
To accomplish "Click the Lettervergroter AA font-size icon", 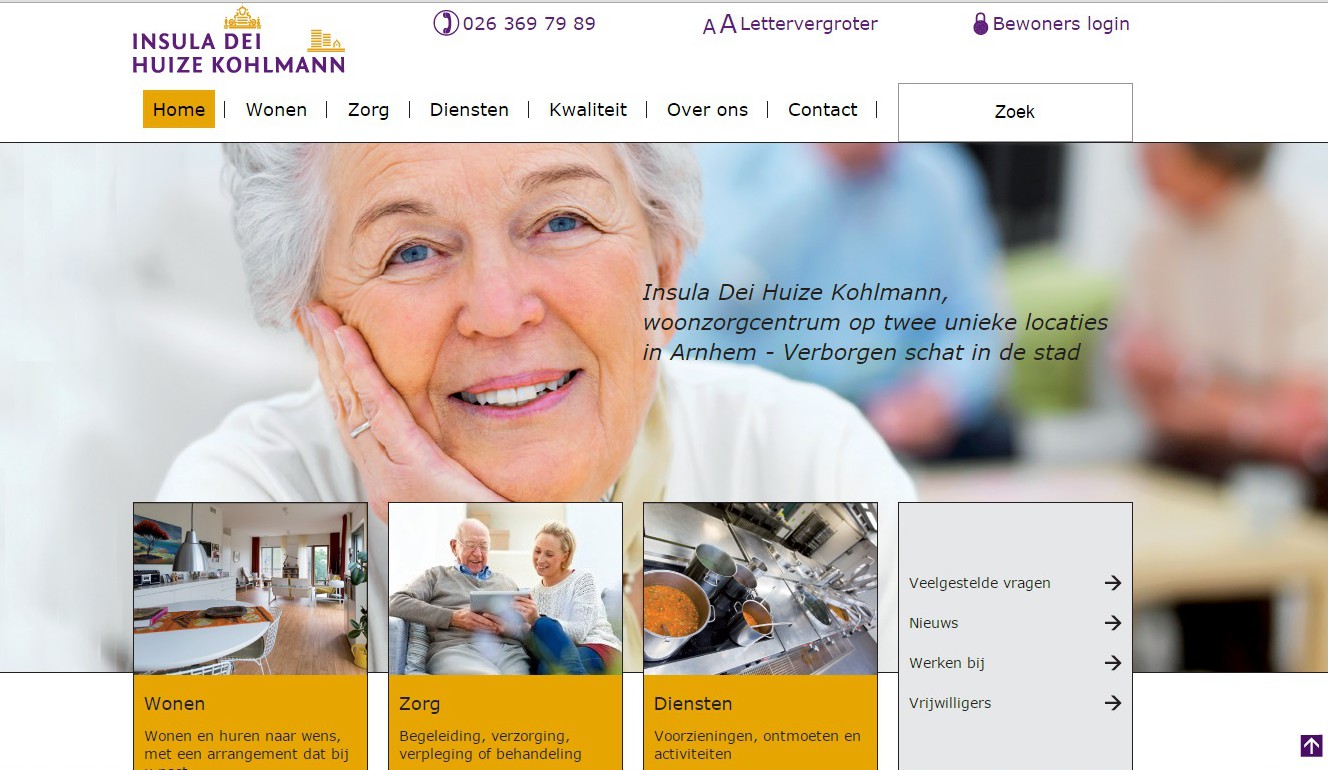I will point(719,24).
